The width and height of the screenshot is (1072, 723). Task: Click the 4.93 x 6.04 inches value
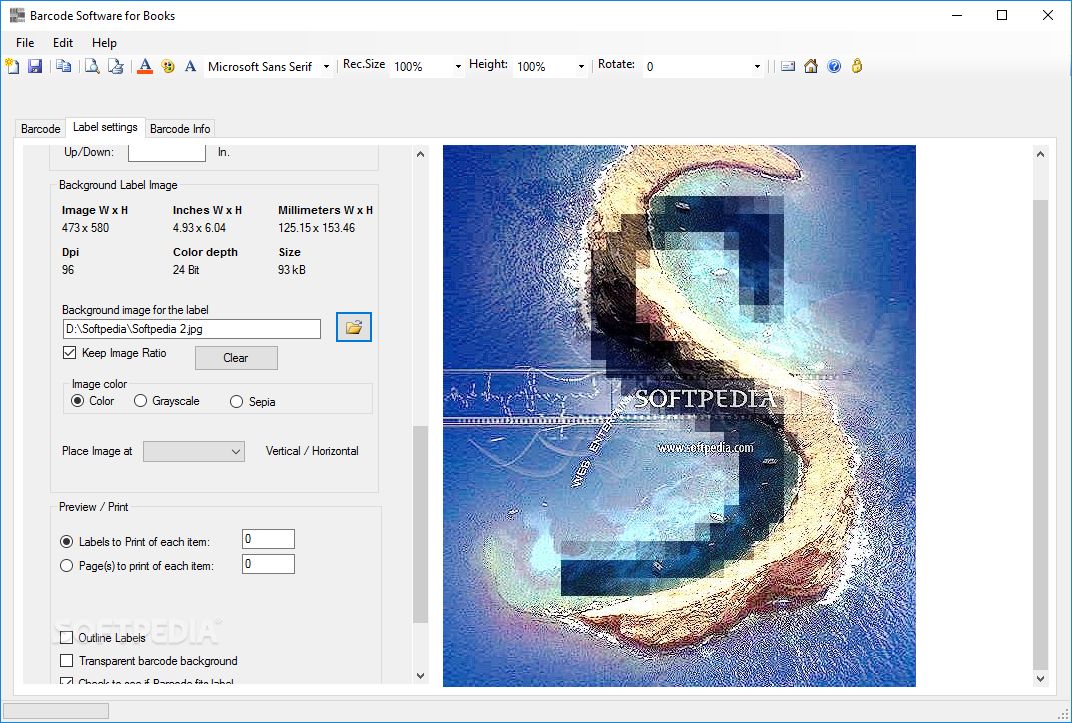pyautogui.click(x=199, y=228)
